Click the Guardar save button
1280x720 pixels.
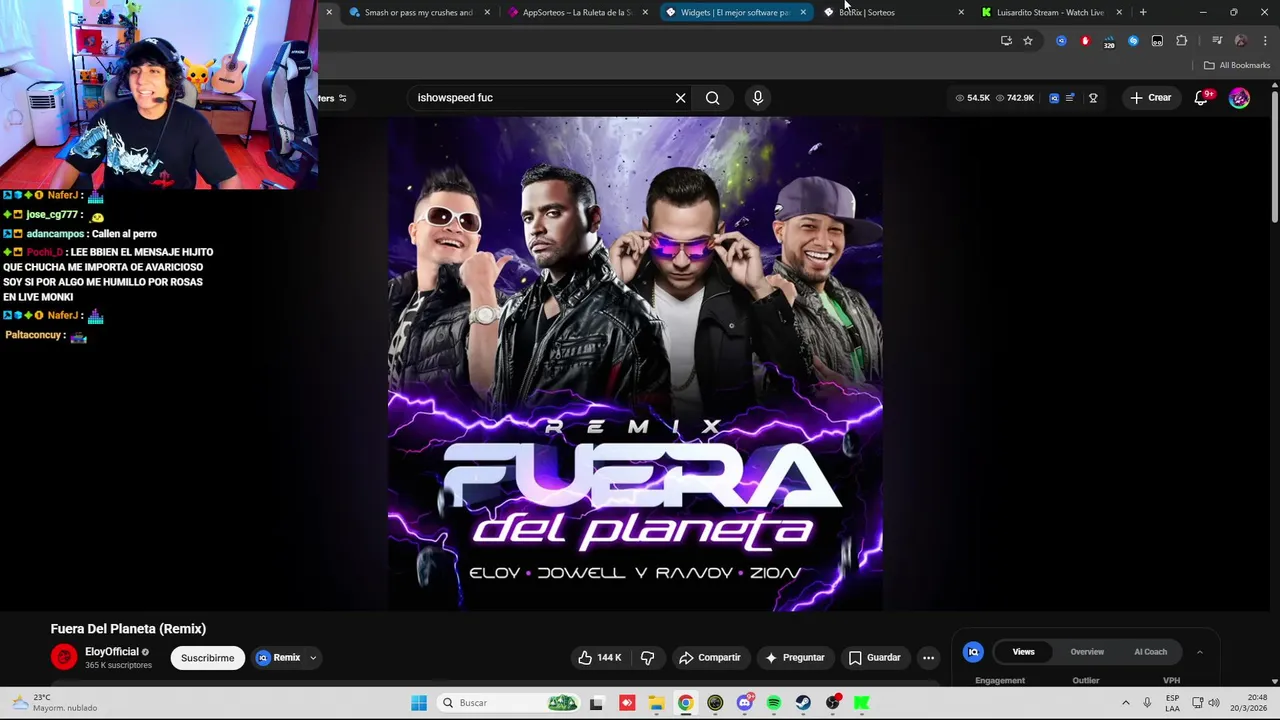click(x=875, y=658)
